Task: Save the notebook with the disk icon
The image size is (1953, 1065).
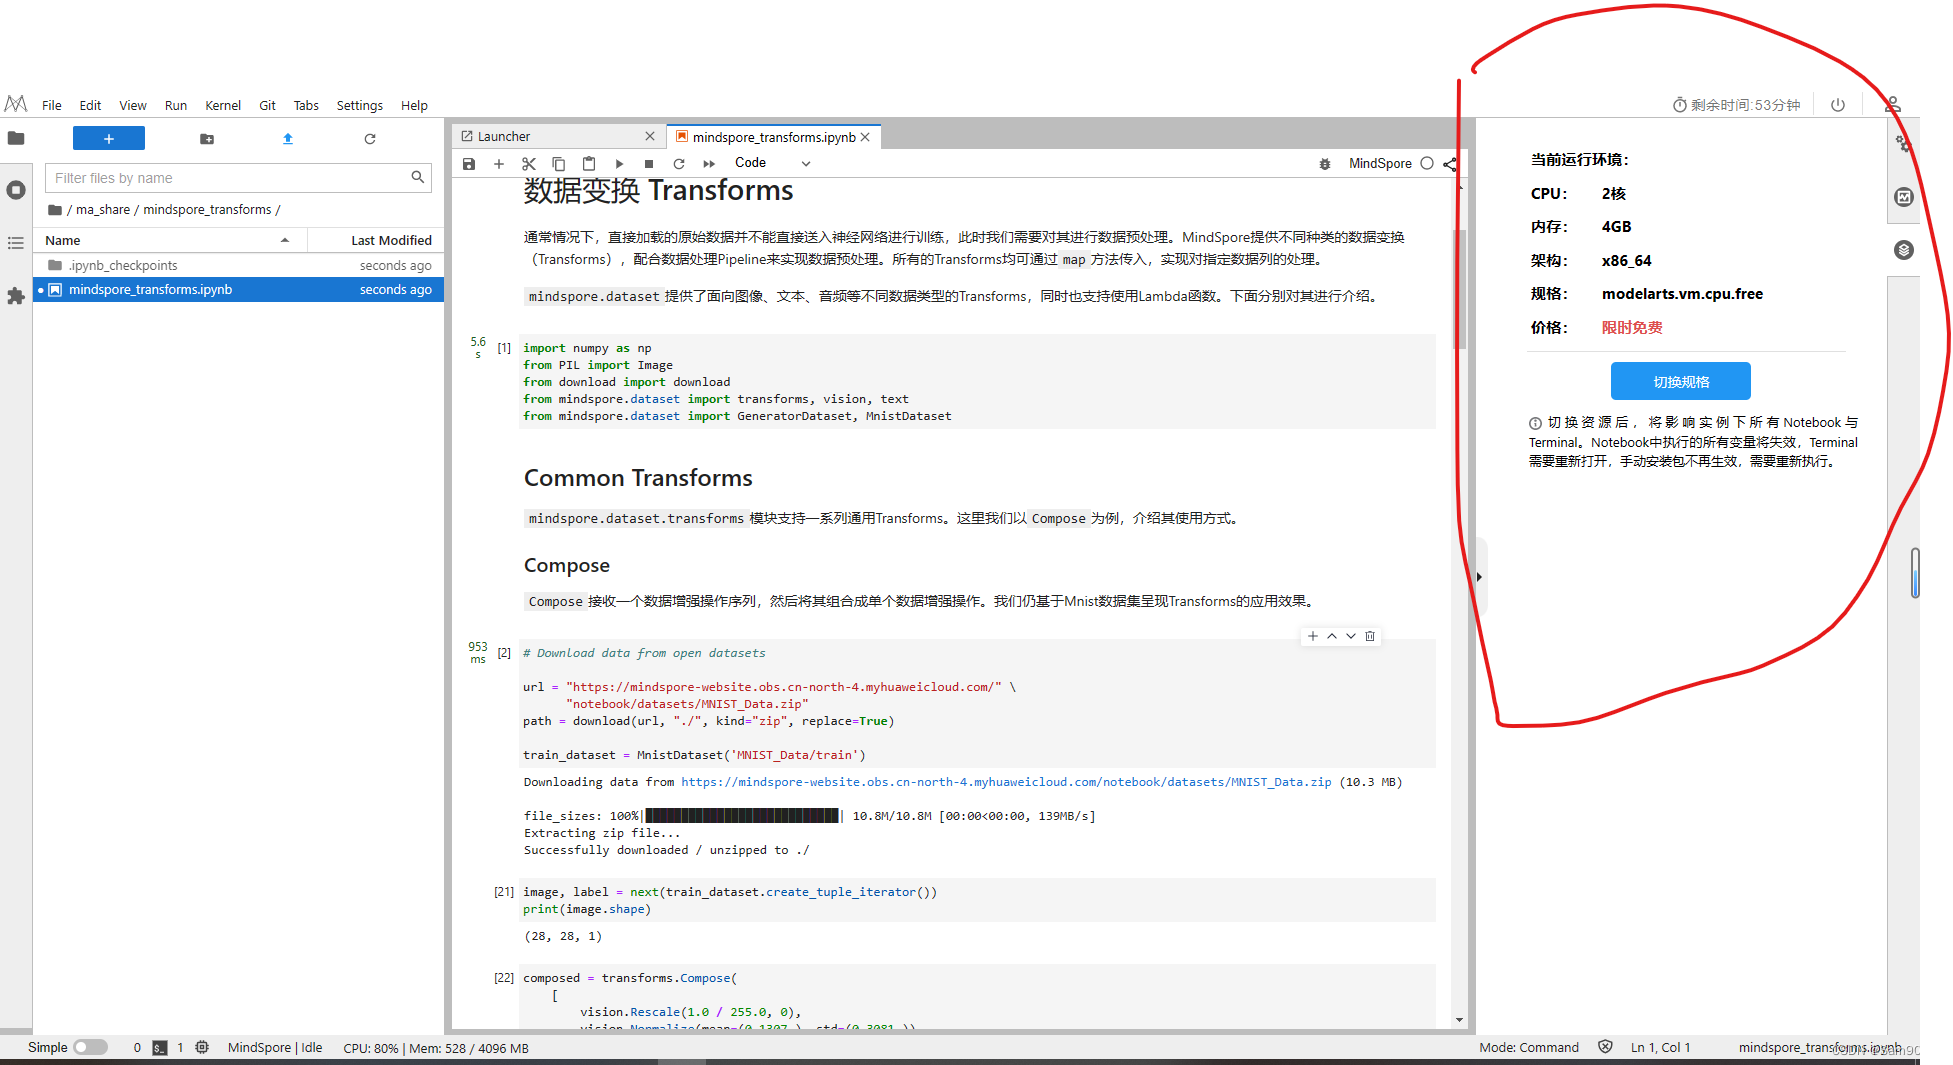Action: pos(469,163)
